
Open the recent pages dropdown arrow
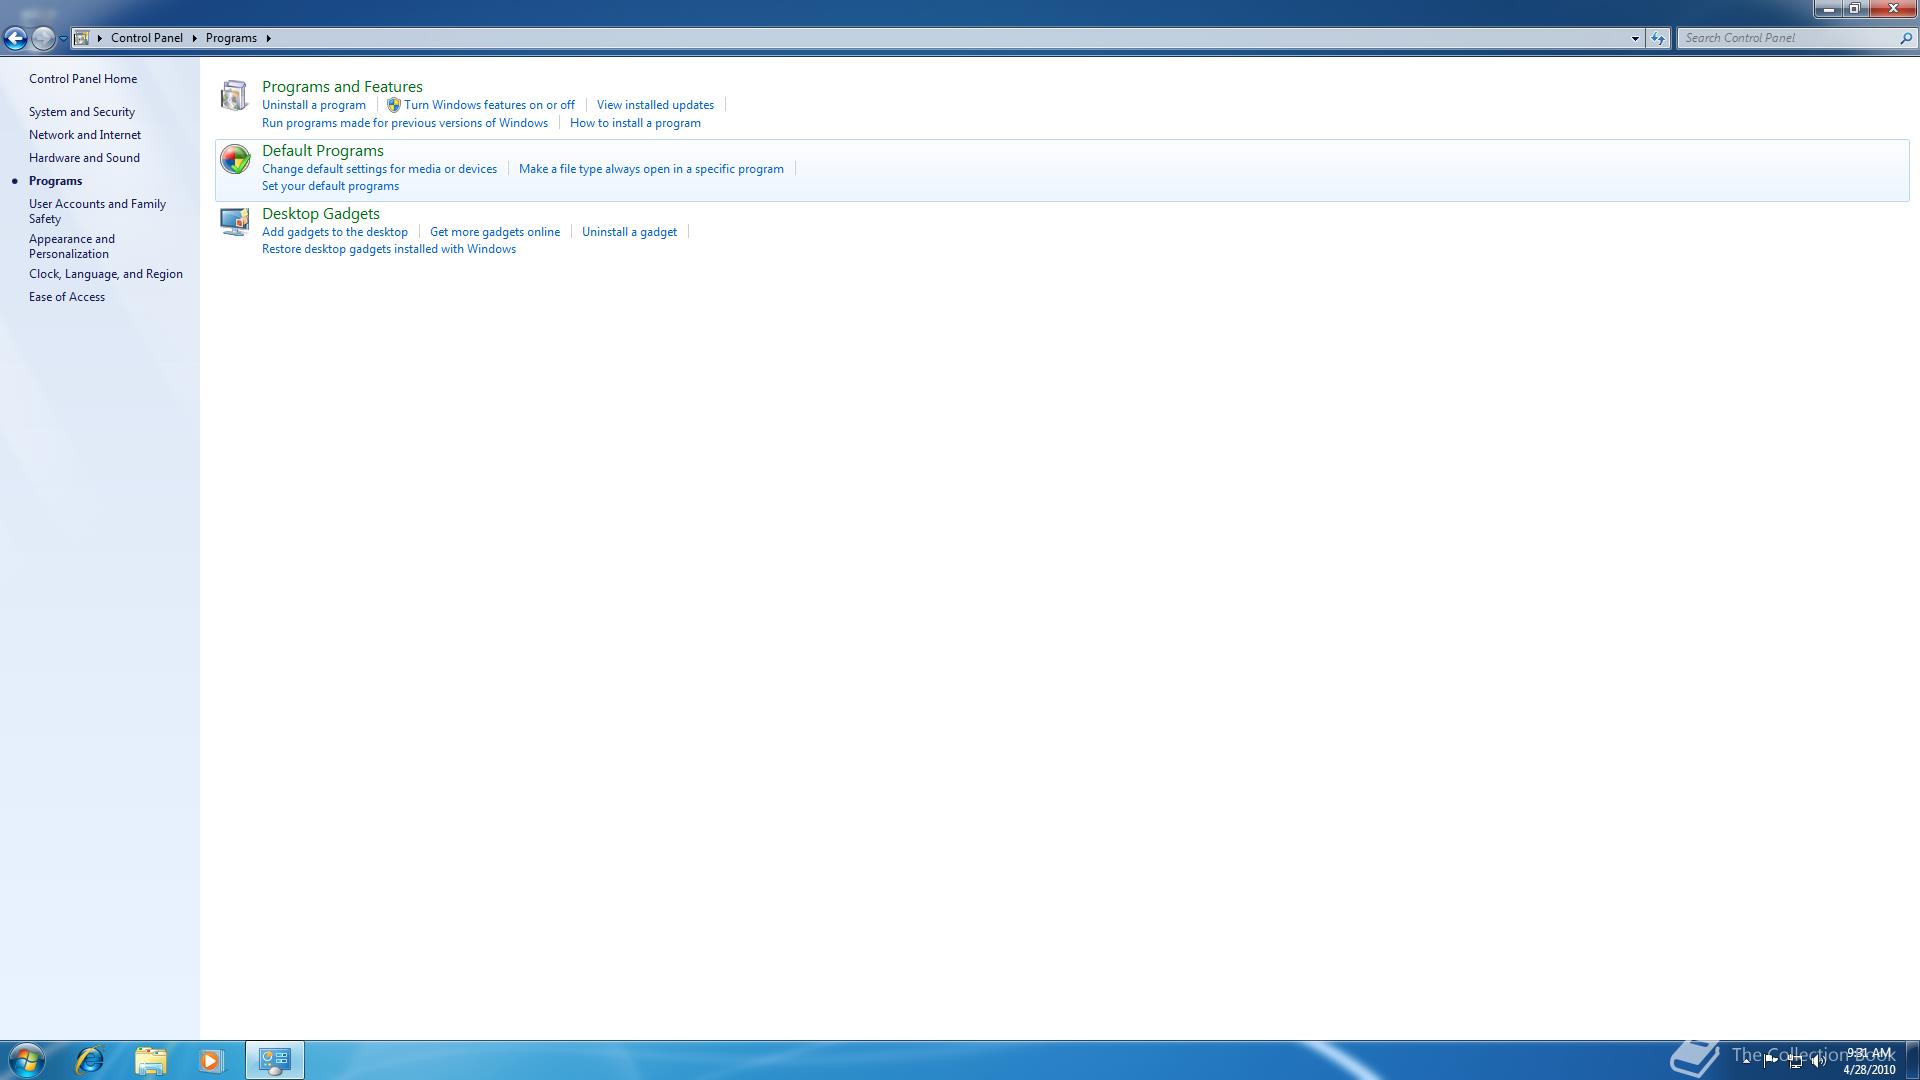[x=63, y=38]
